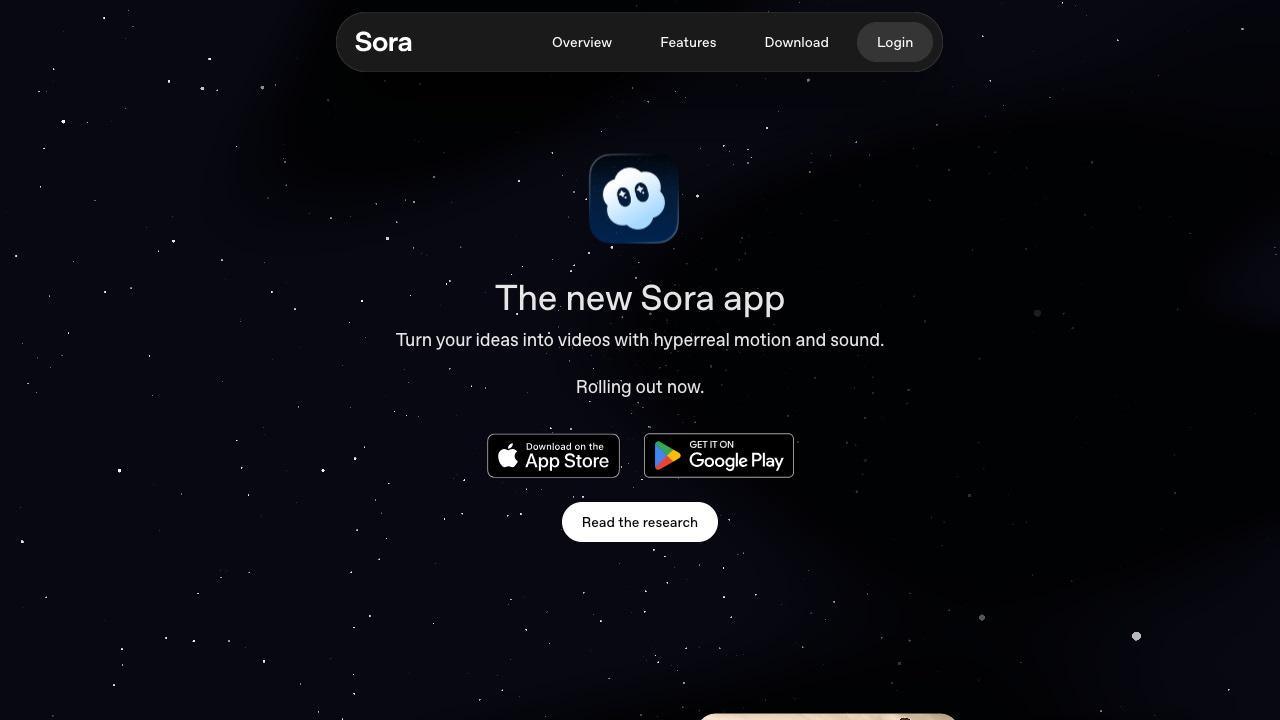The width and height of the screenshot is (1280, 720).
Task: Click the GET IT ON caption
Action: click(x=711, y=444)
